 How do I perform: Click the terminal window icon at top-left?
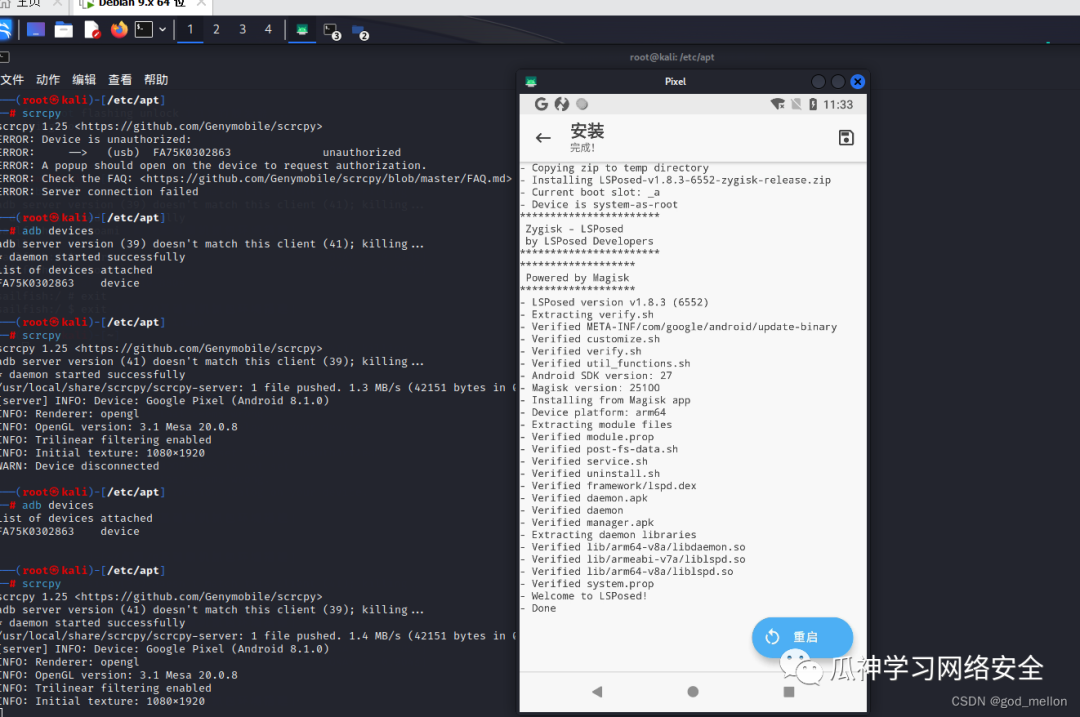4,57
